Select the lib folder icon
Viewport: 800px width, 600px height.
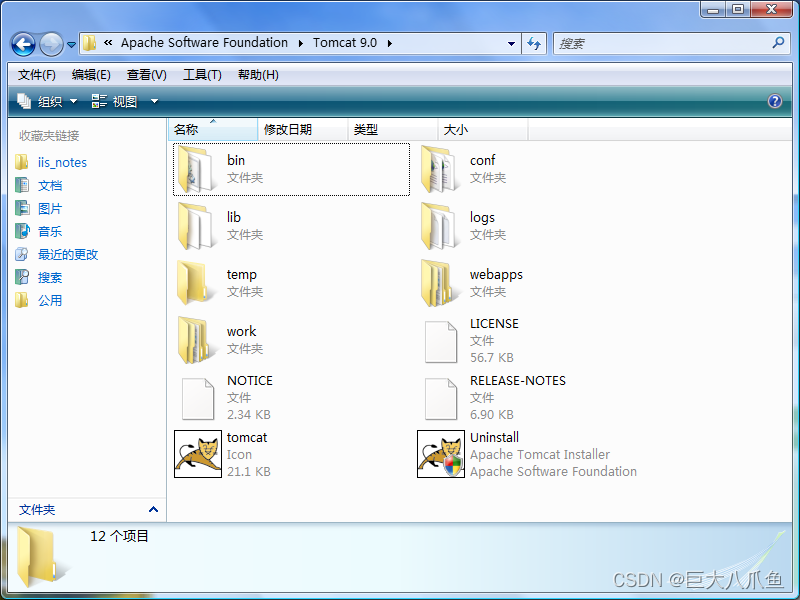197,226
